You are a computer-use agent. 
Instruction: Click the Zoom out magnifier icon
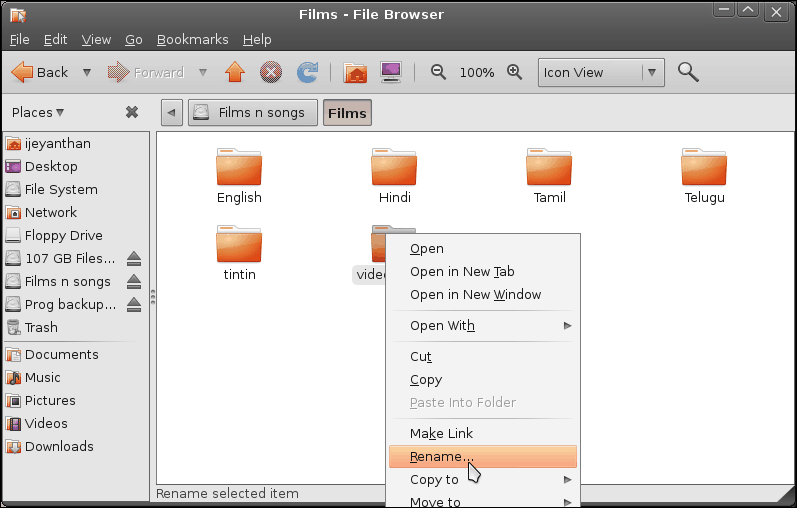coord(438,72)
